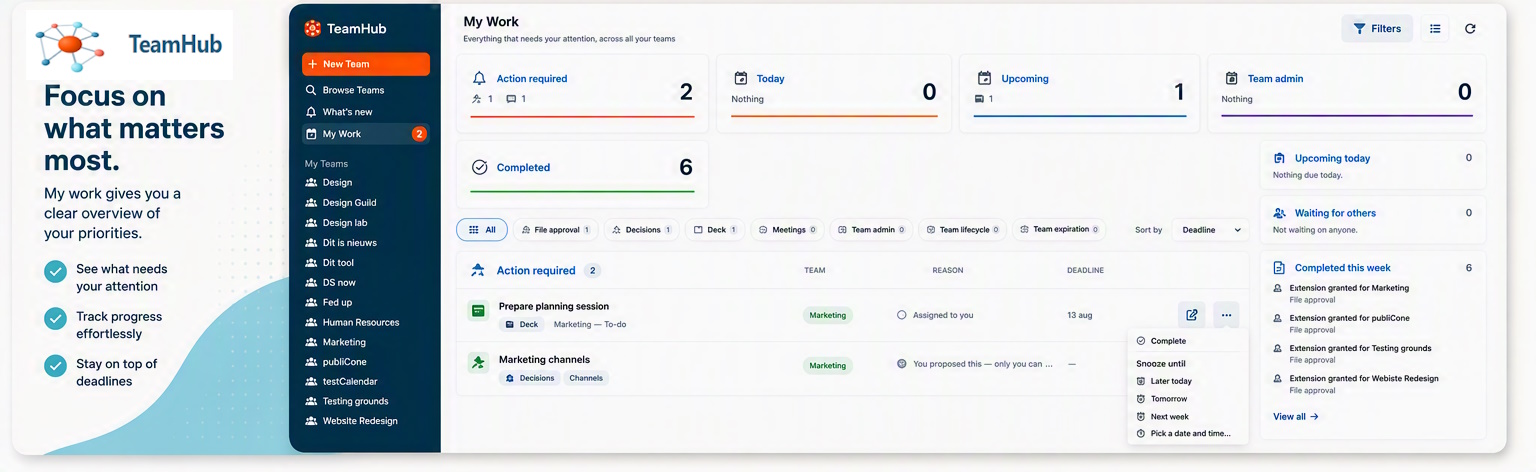
Task: Click the three-dots more options button
Action: click(1226, 315)
